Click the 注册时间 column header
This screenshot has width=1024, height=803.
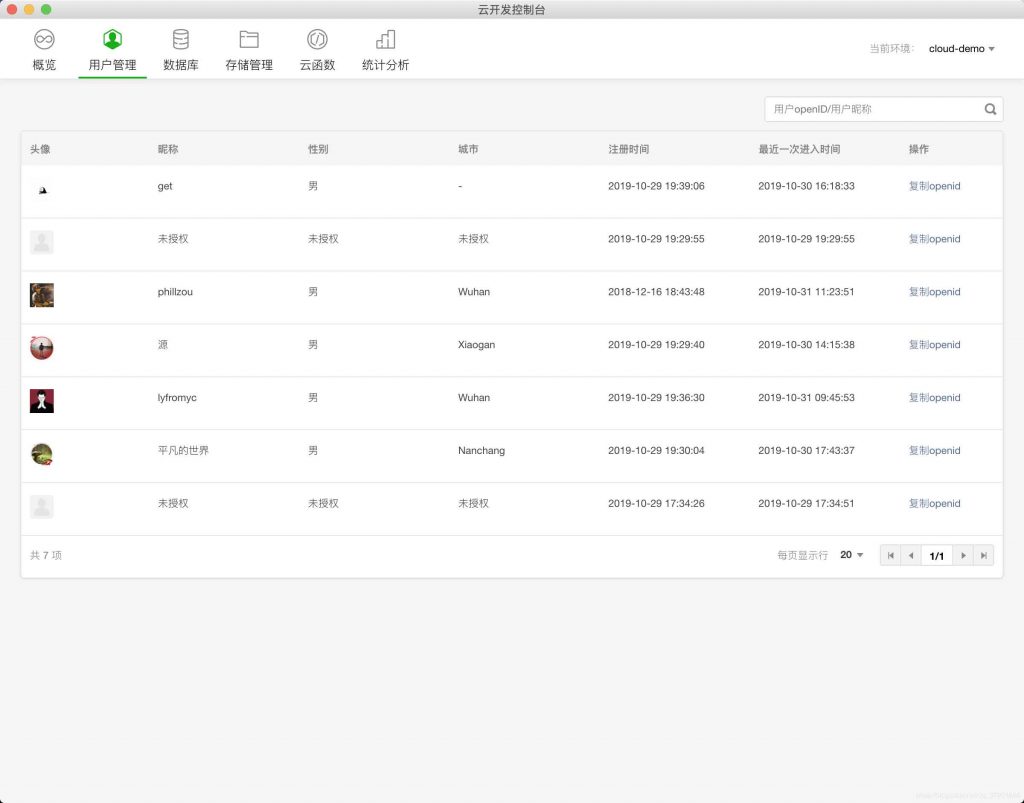click(628, 149)
